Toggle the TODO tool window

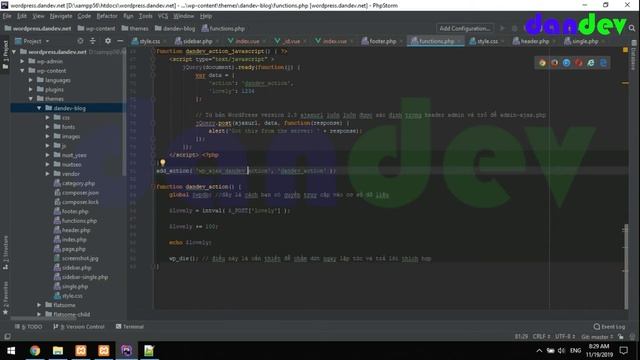(x=29, y=327)
